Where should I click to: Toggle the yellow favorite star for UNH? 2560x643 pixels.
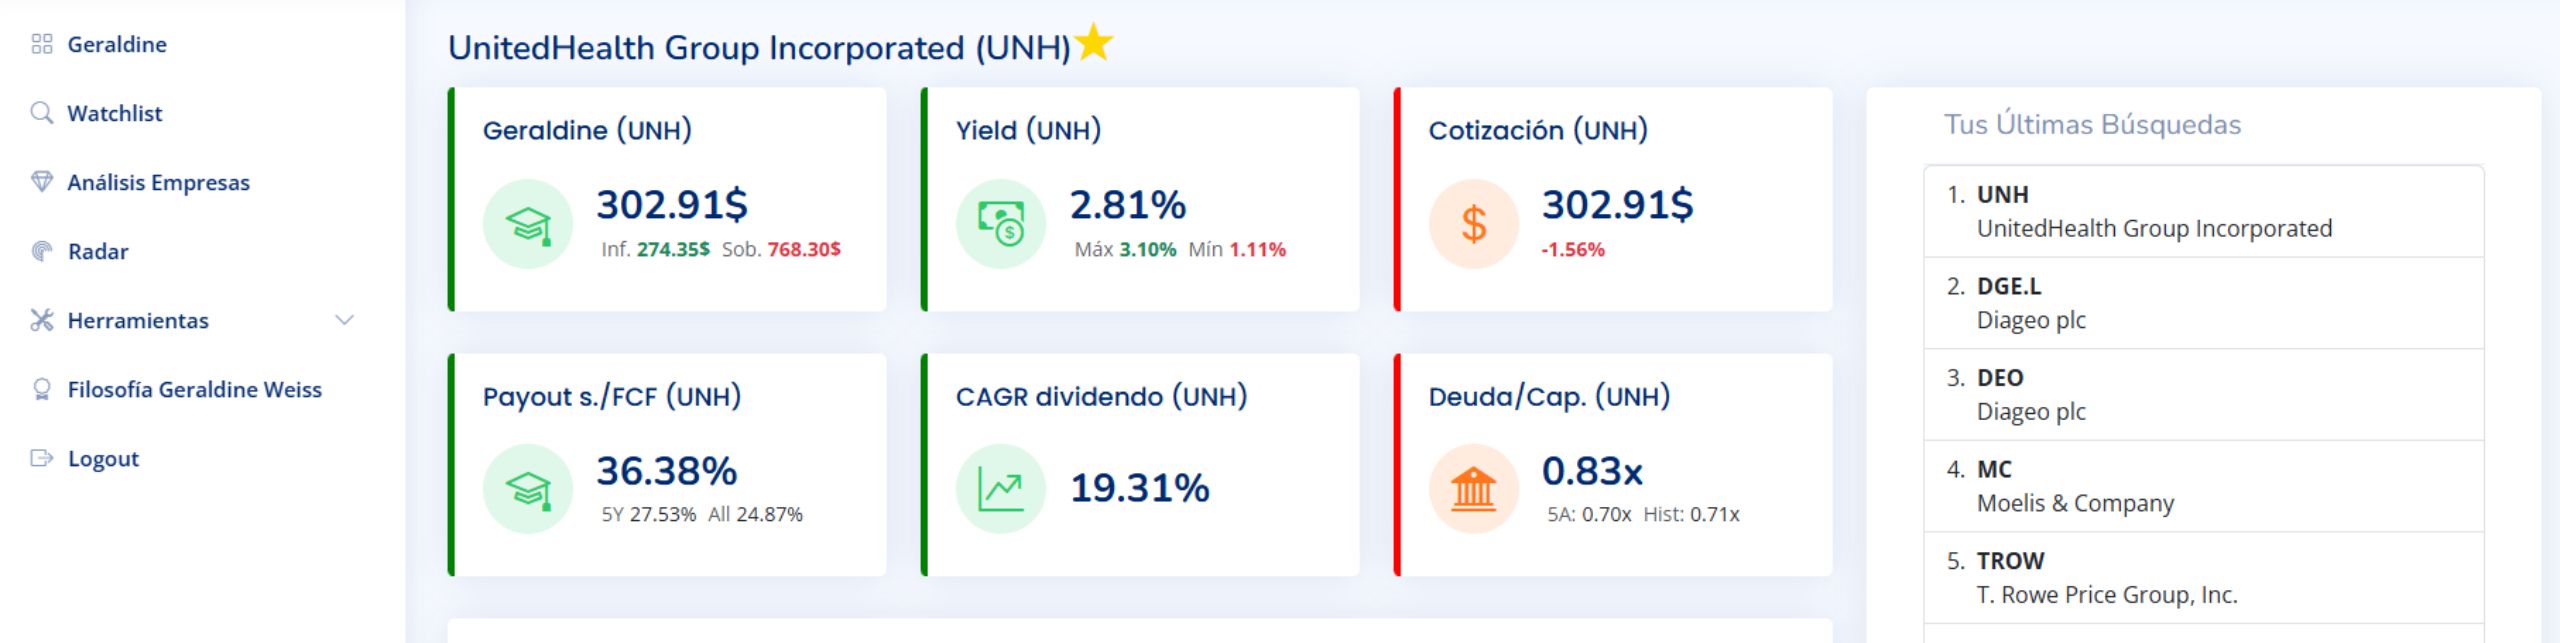click(1093, 43)
